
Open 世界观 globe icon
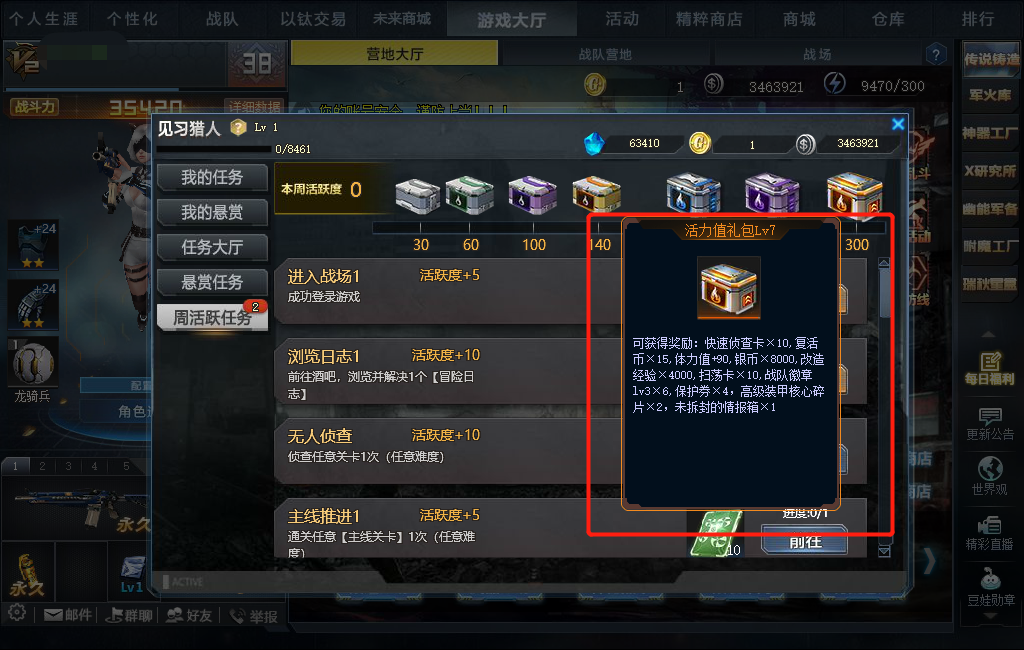click(989, 476)
